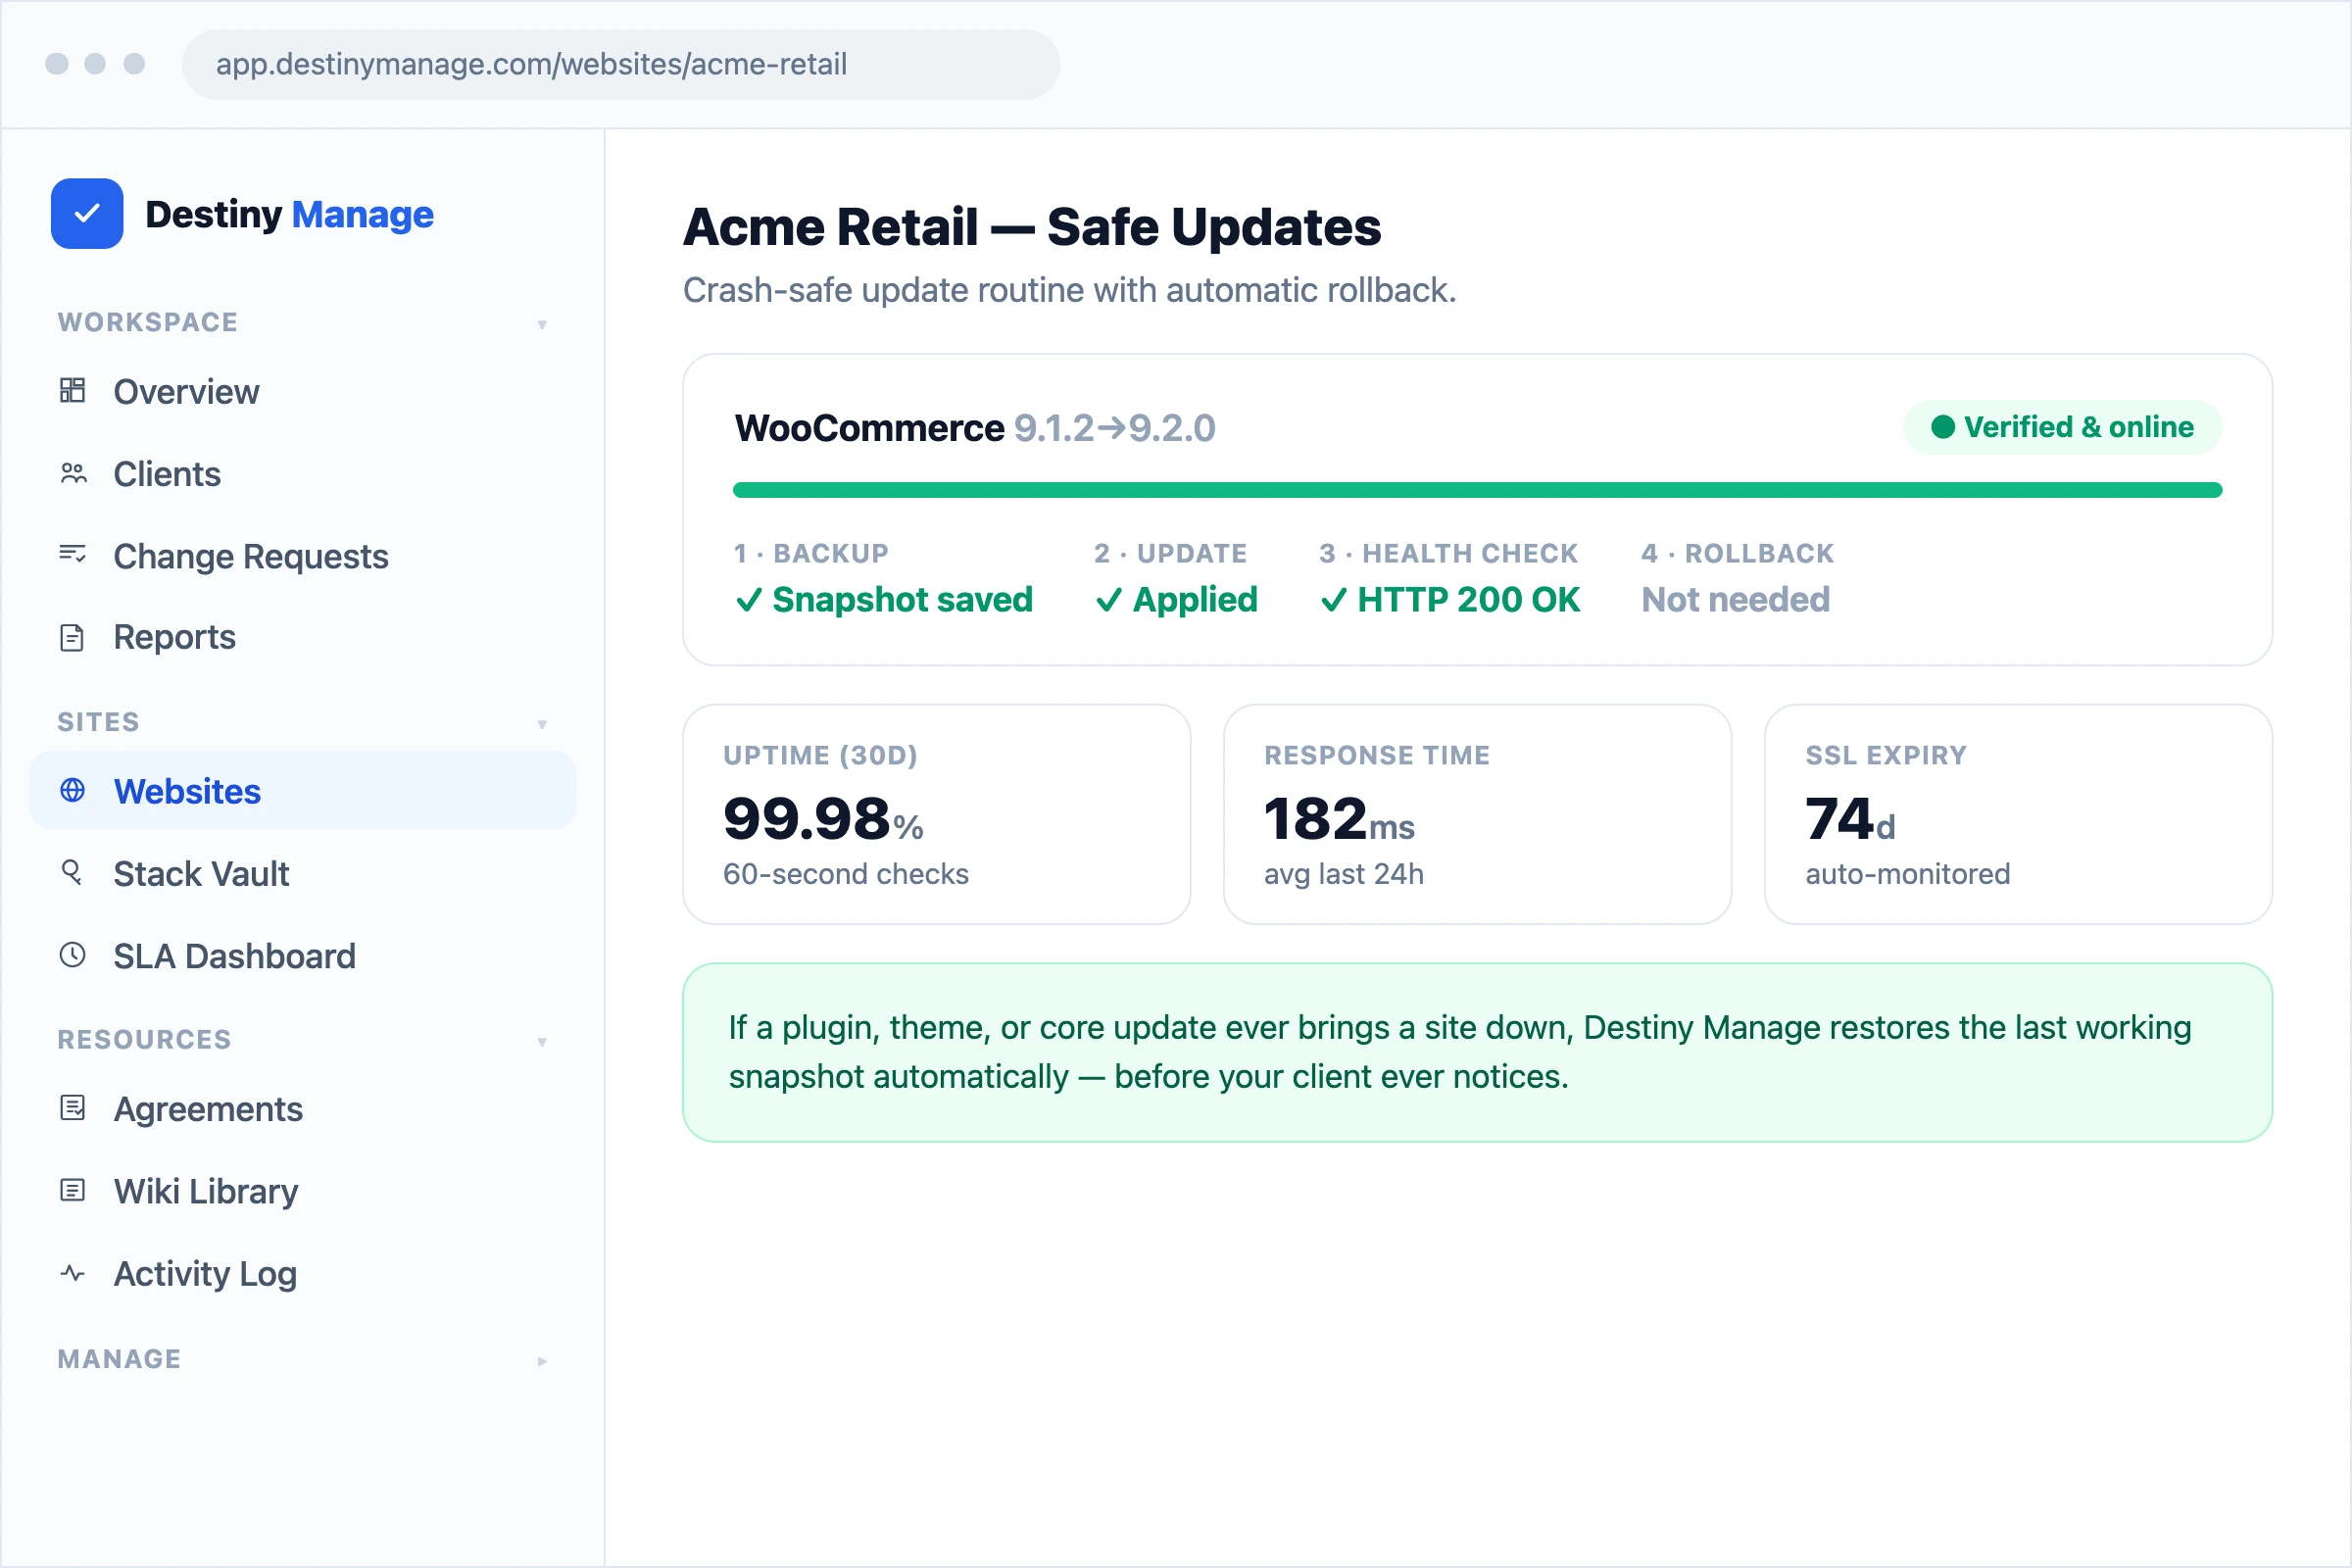Click the Uptime (30D) card

coord(936,814)
